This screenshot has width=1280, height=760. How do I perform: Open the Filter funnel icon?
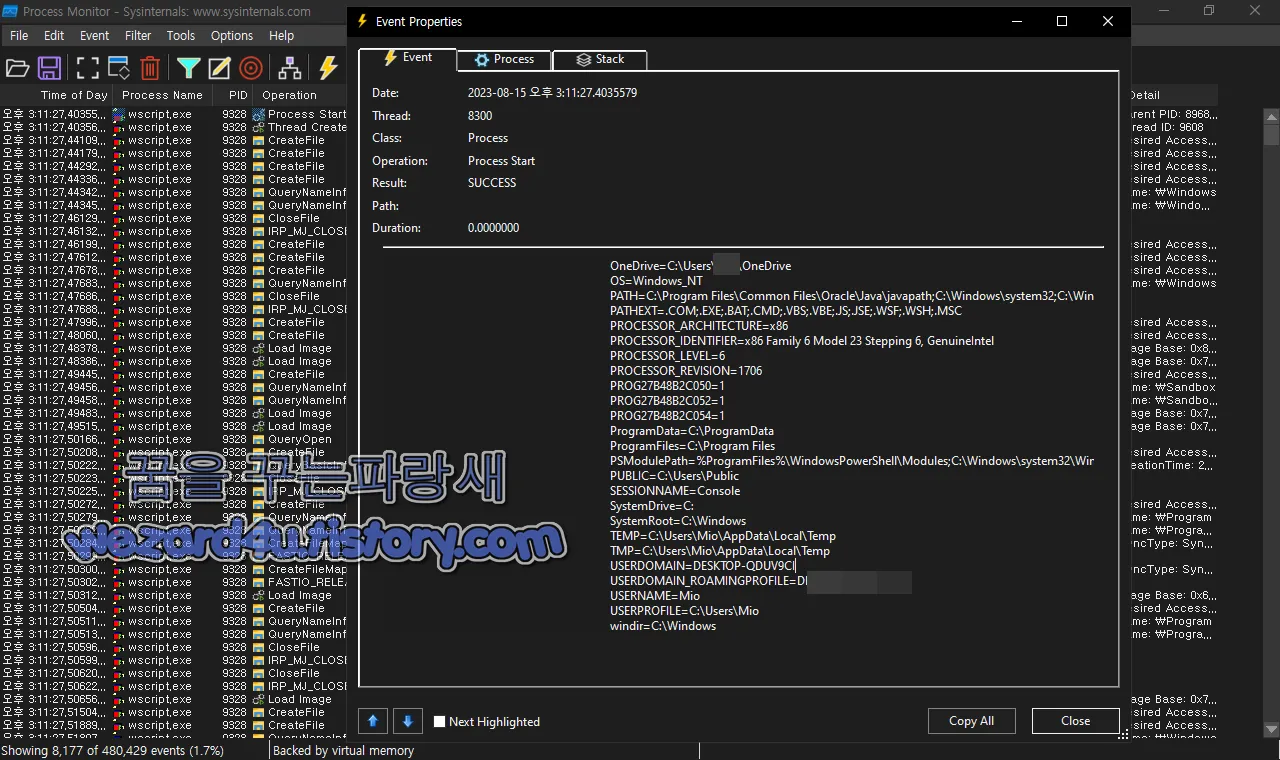coord(188,68)
